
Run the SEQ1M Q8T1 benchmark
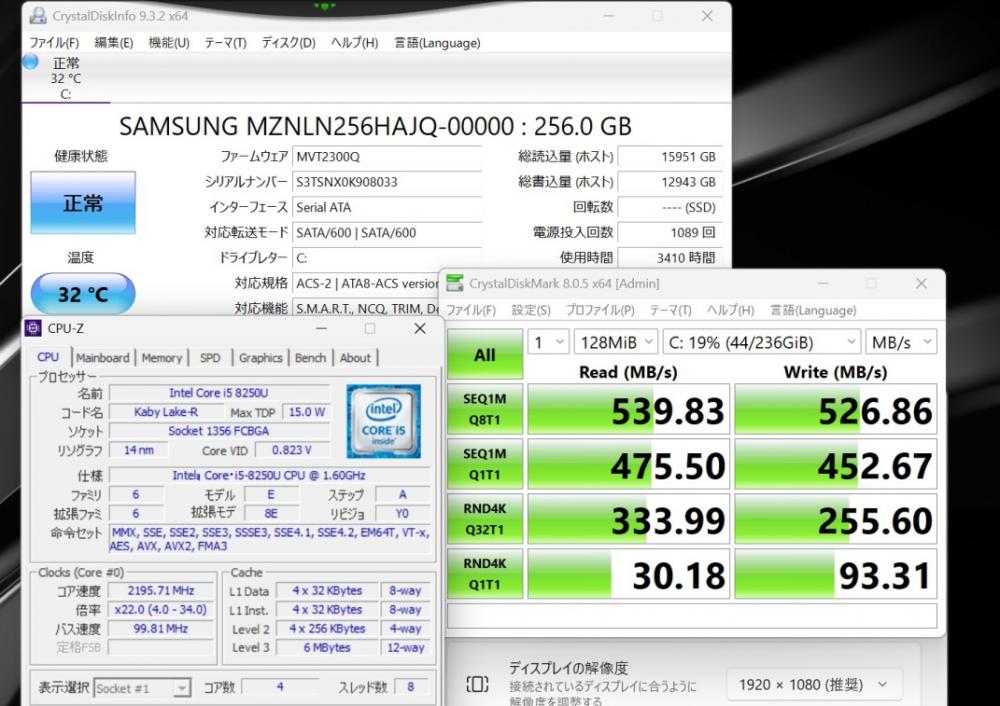pyautogui.click(x=485, y=409)
